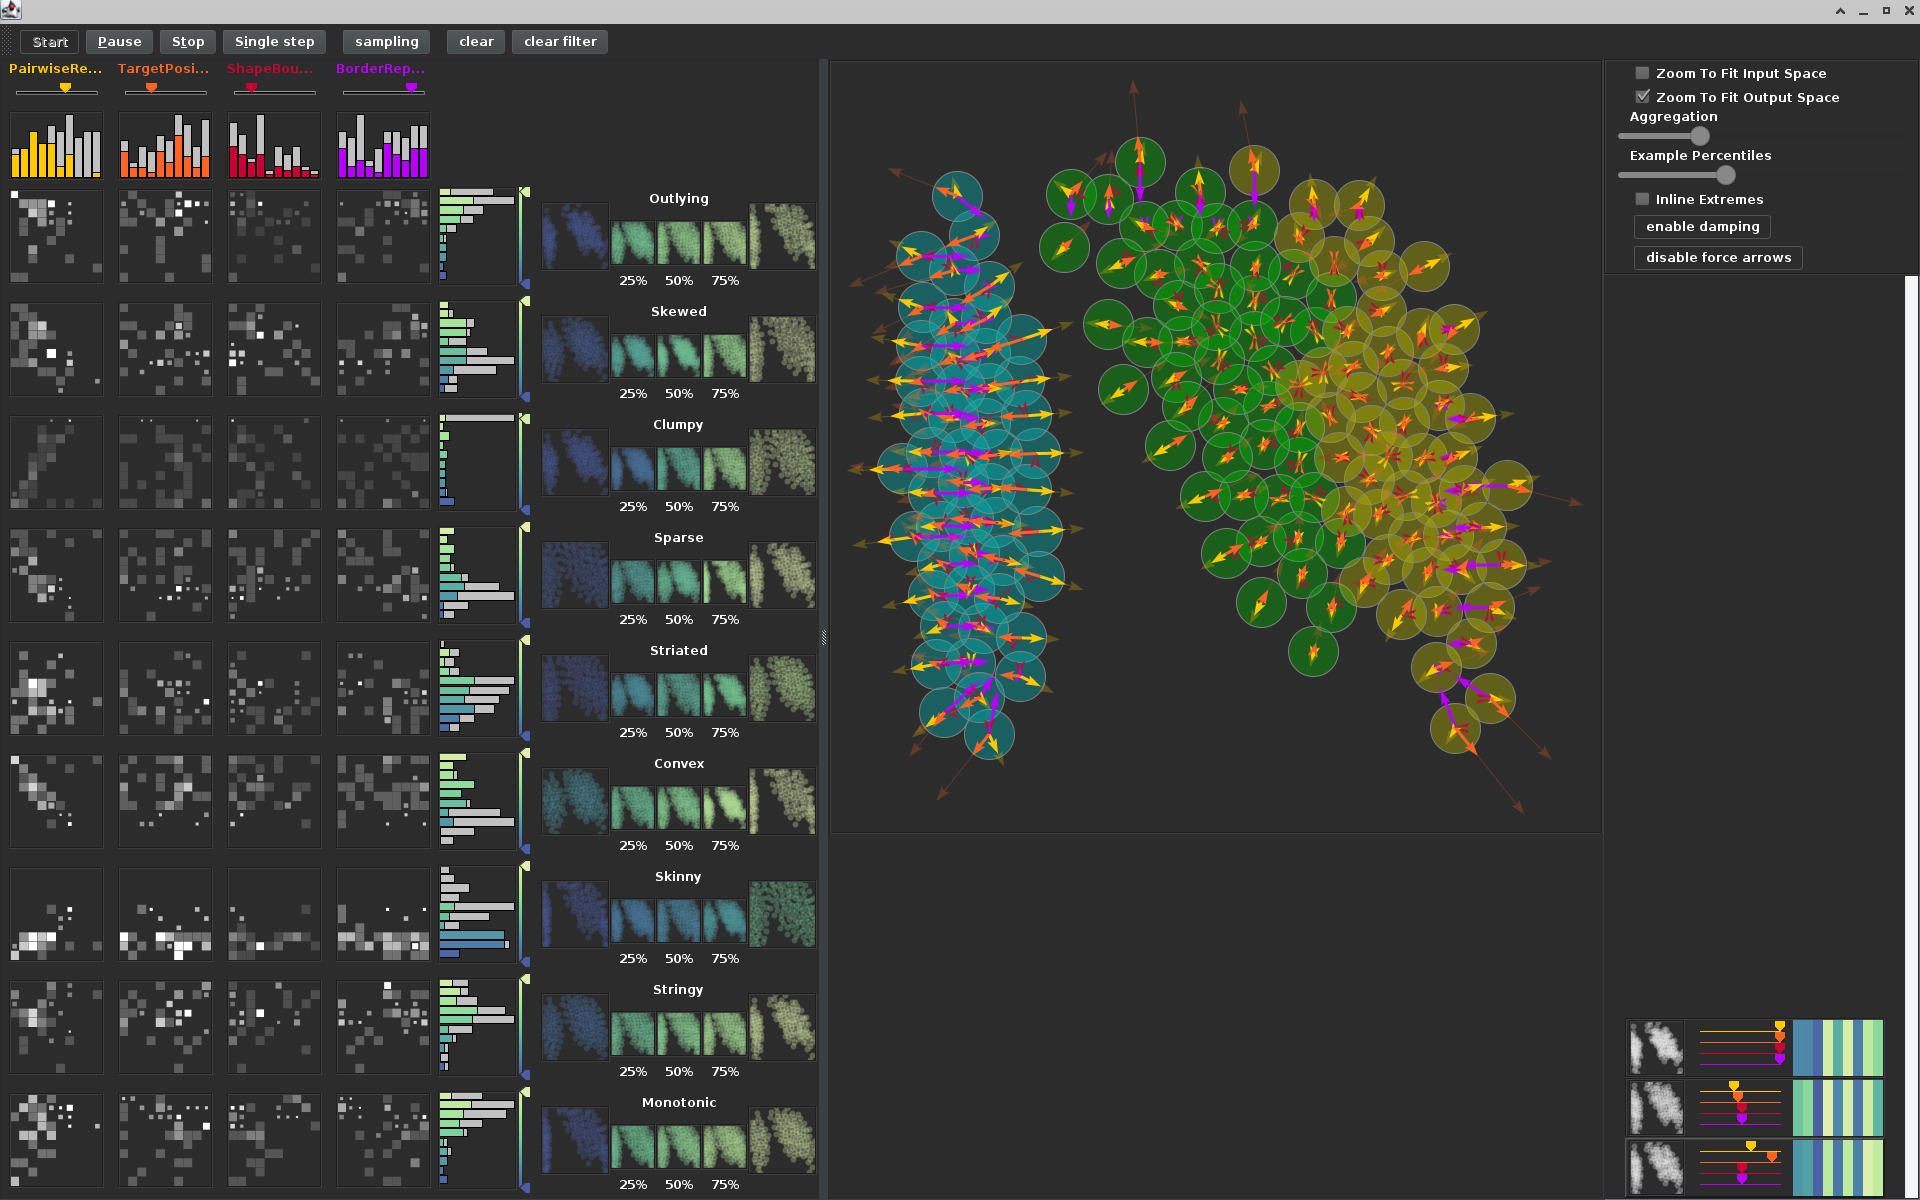Enable the Inline Extremes option

(1642, 199)
